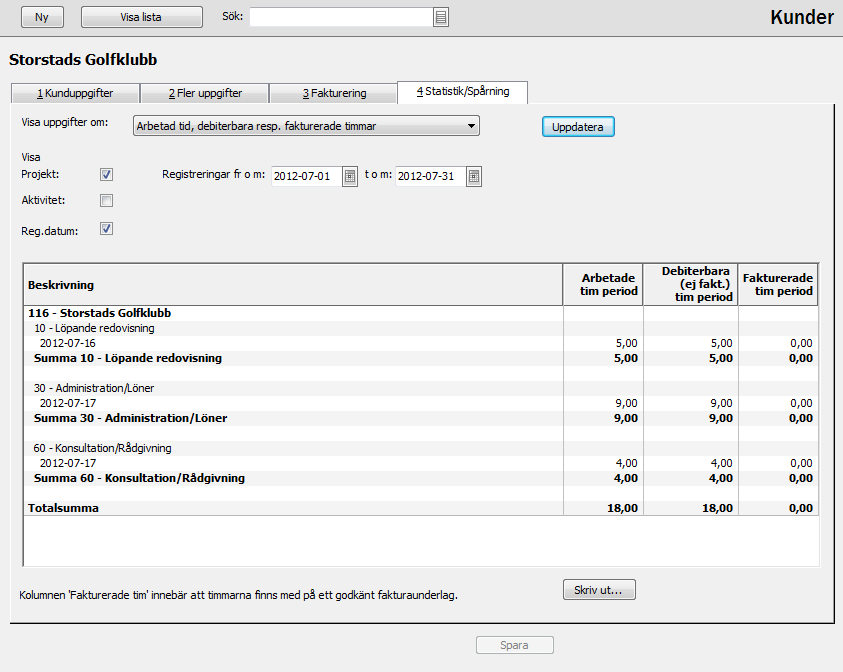The image size is (843, 672).
Task: Uncheck the Reg.datum checkbox
Action: coord(106,229)
